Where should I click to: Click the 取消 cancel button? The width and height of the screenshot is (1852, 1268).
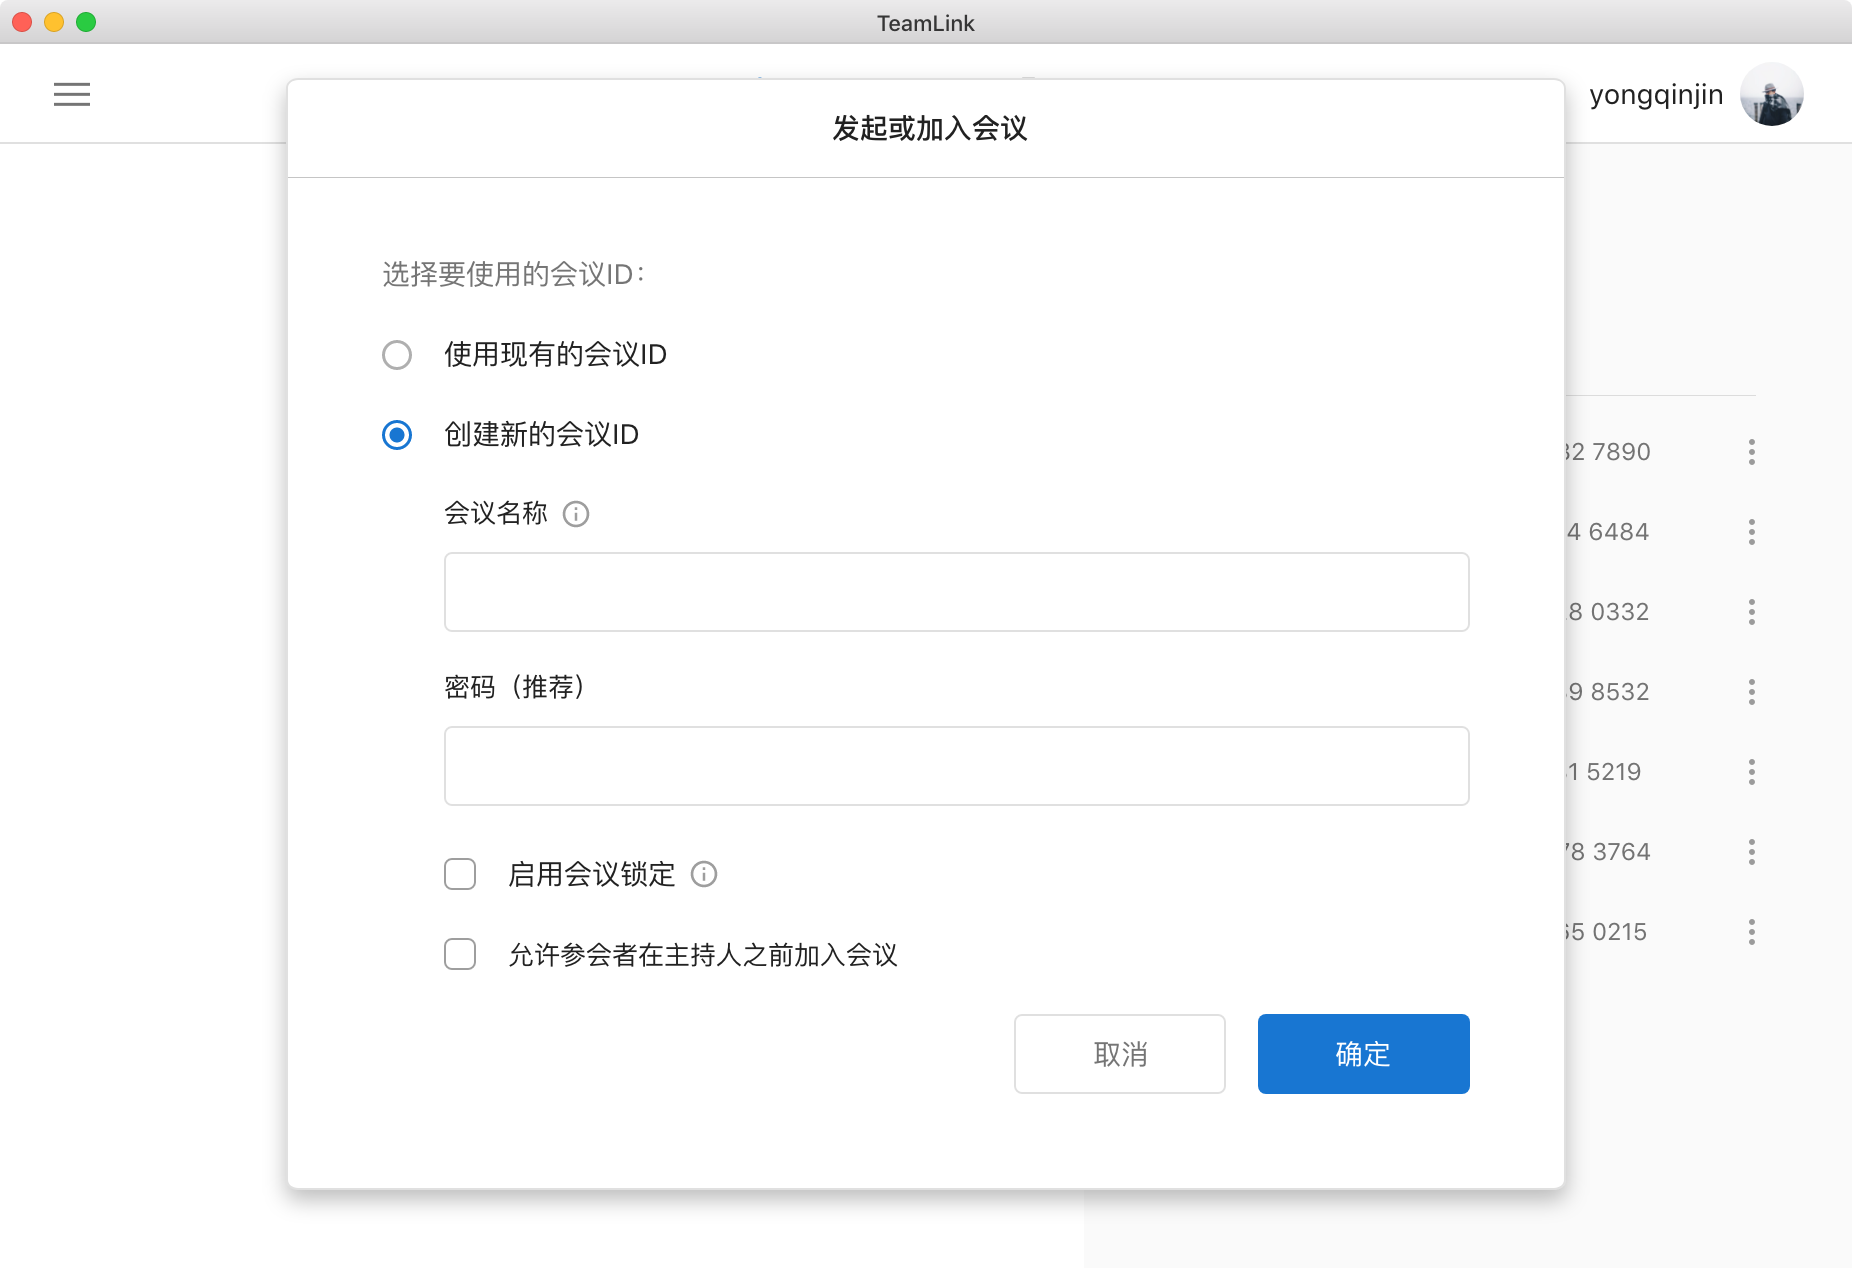1119,1053
